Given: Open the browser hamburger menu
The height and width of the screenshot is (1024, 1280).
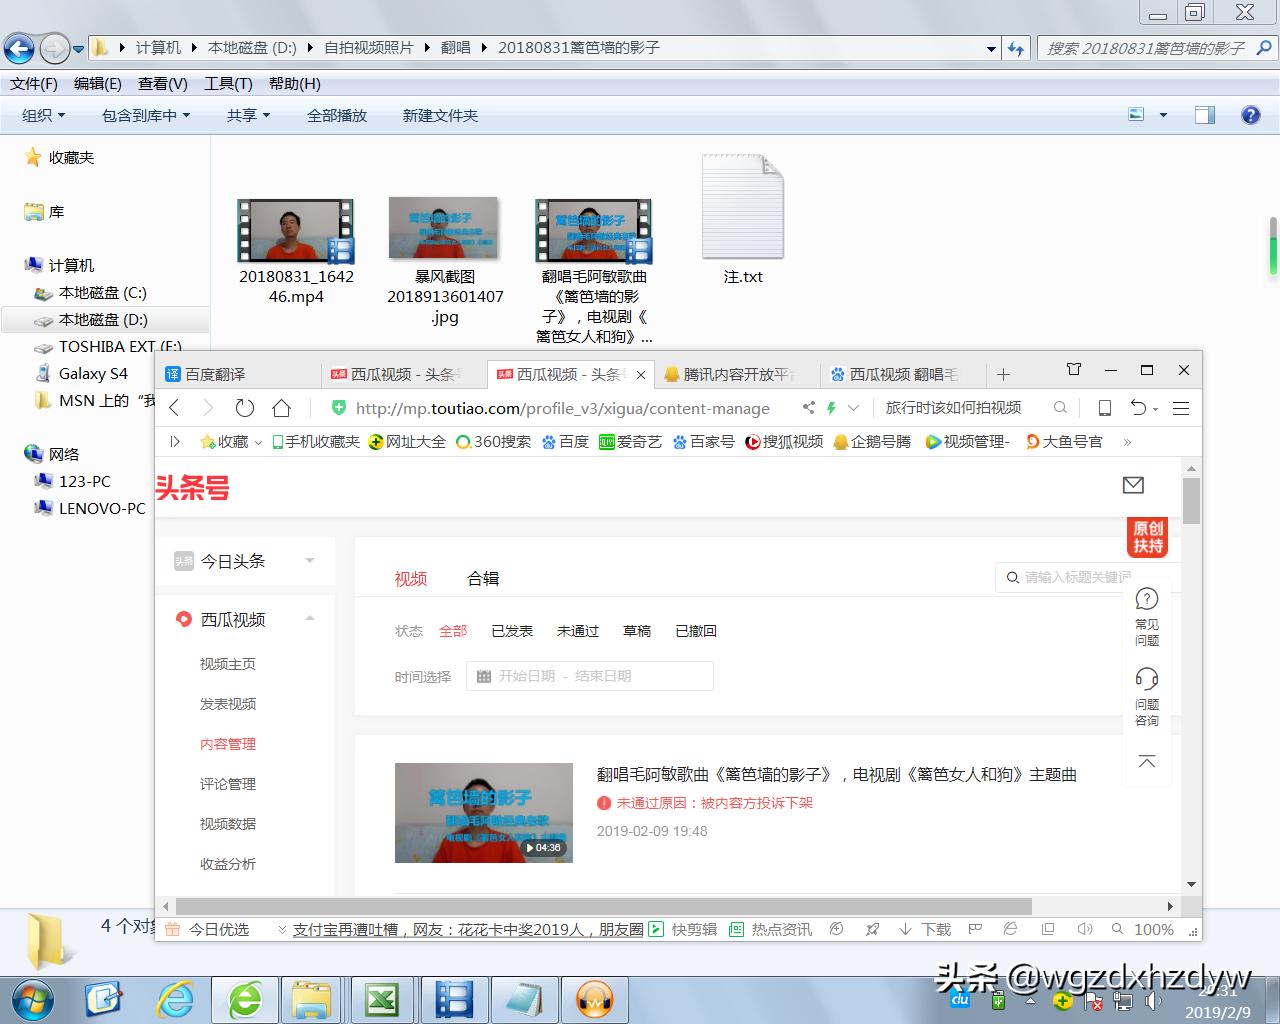Looking at the screenshot, I should 1181,408.
